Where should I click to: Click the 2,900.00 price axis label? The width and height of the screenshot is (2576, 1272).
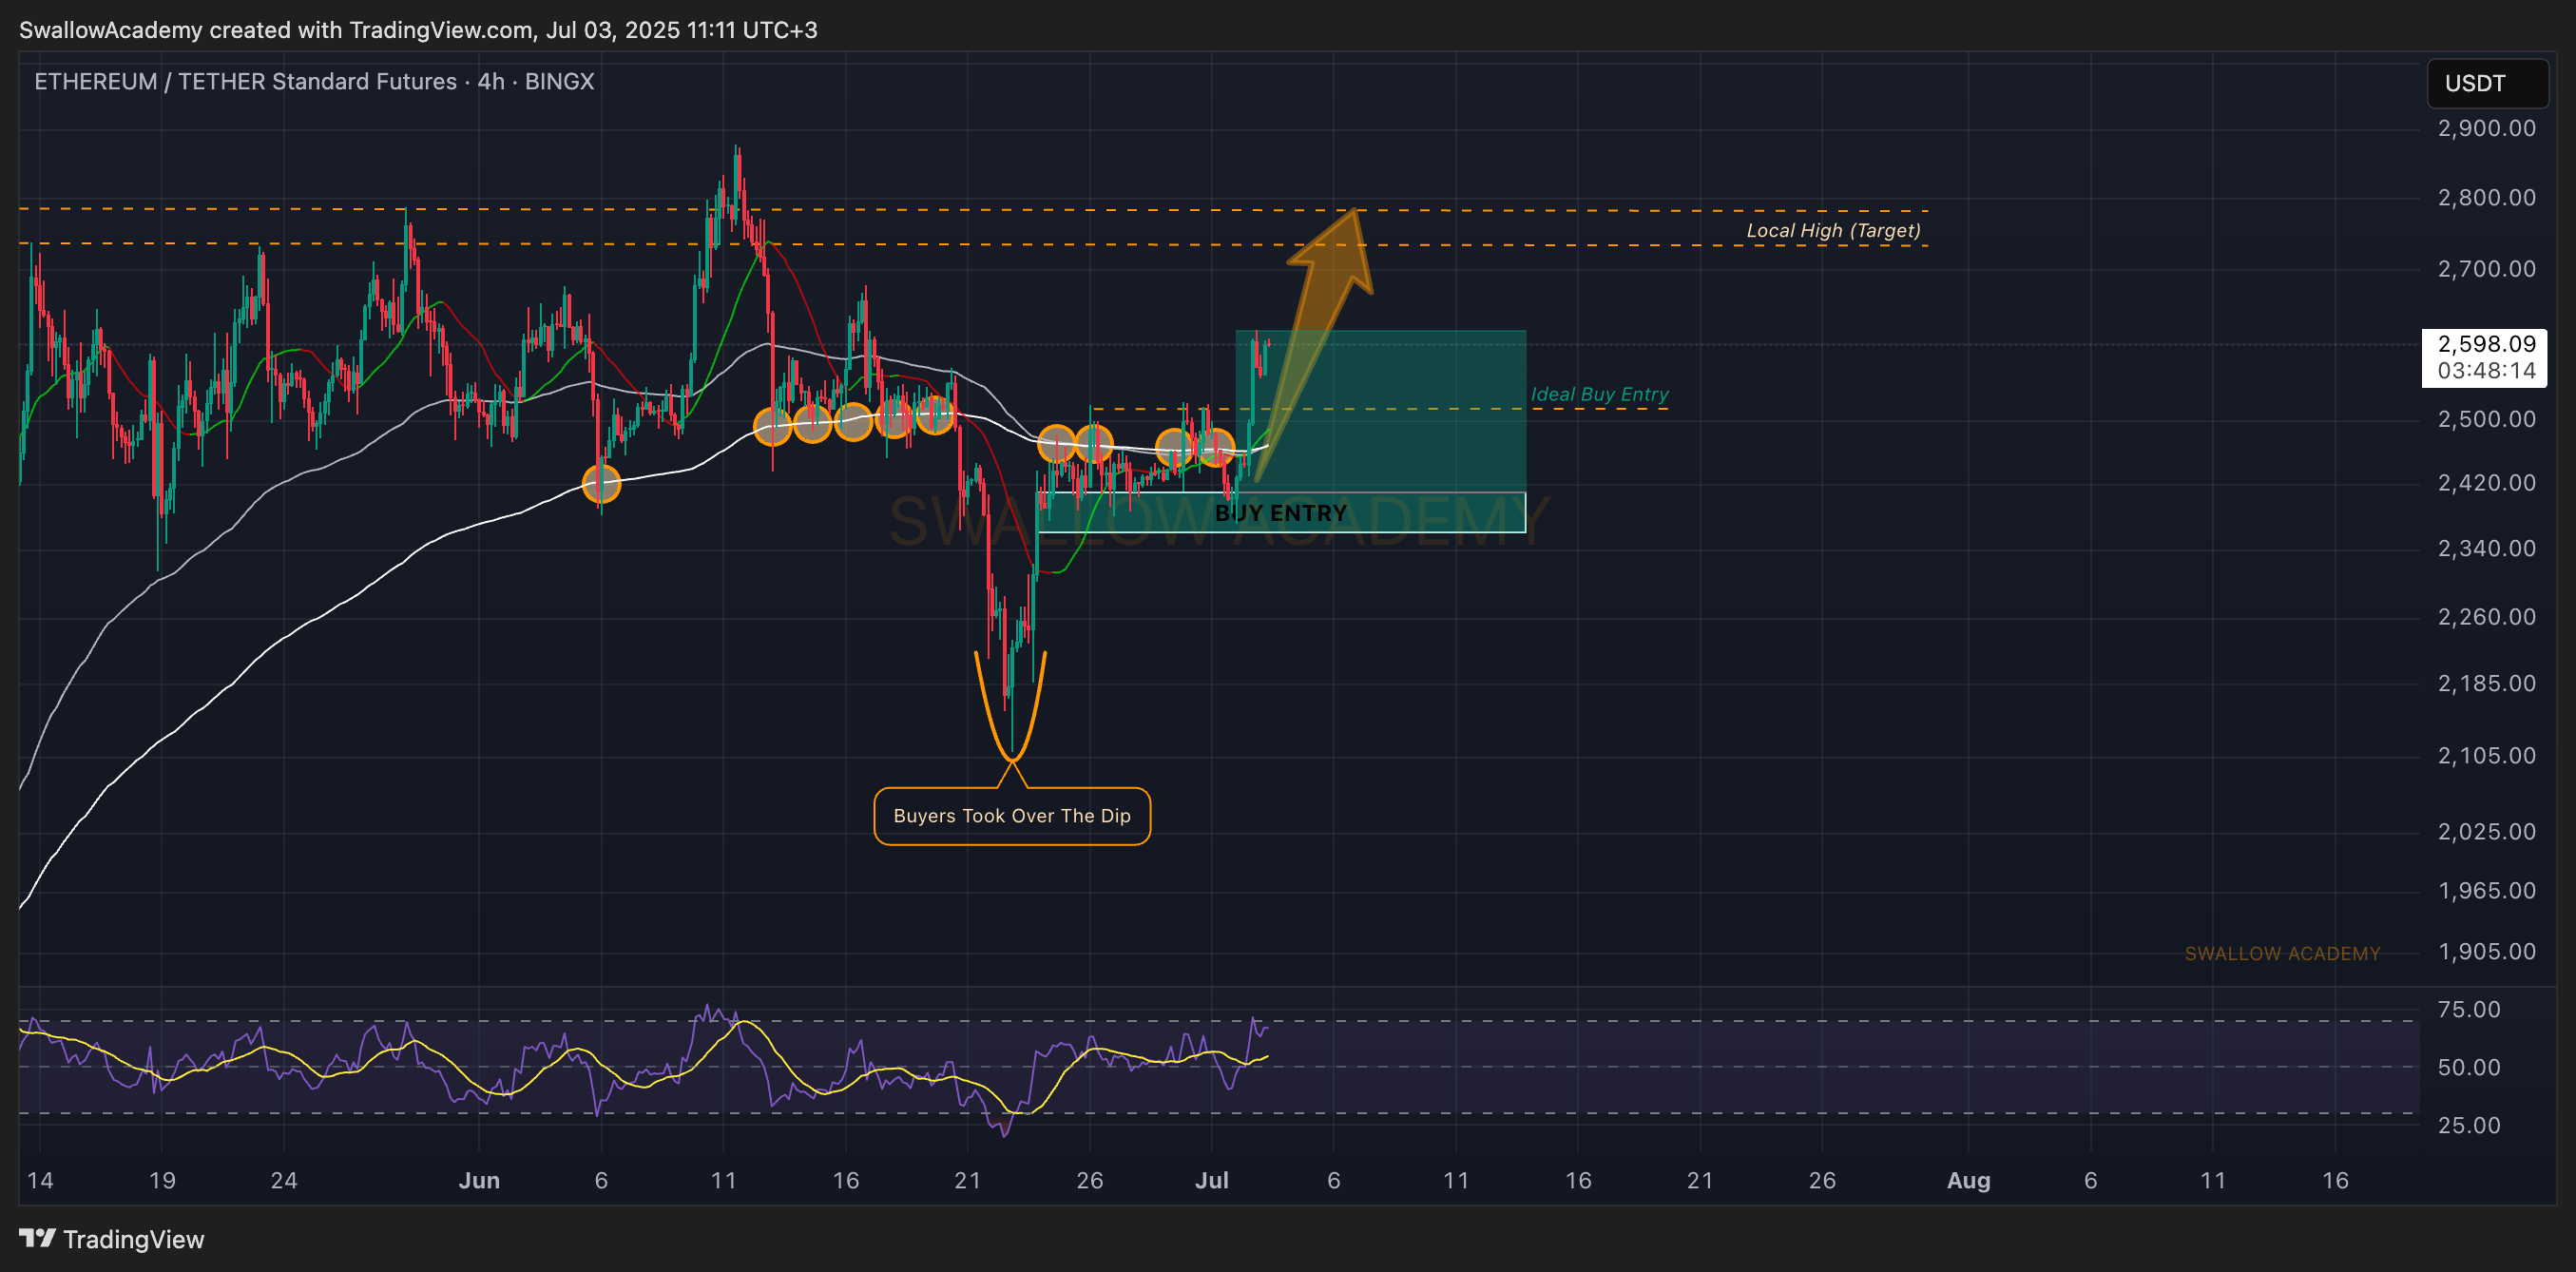click(2486, 128)
